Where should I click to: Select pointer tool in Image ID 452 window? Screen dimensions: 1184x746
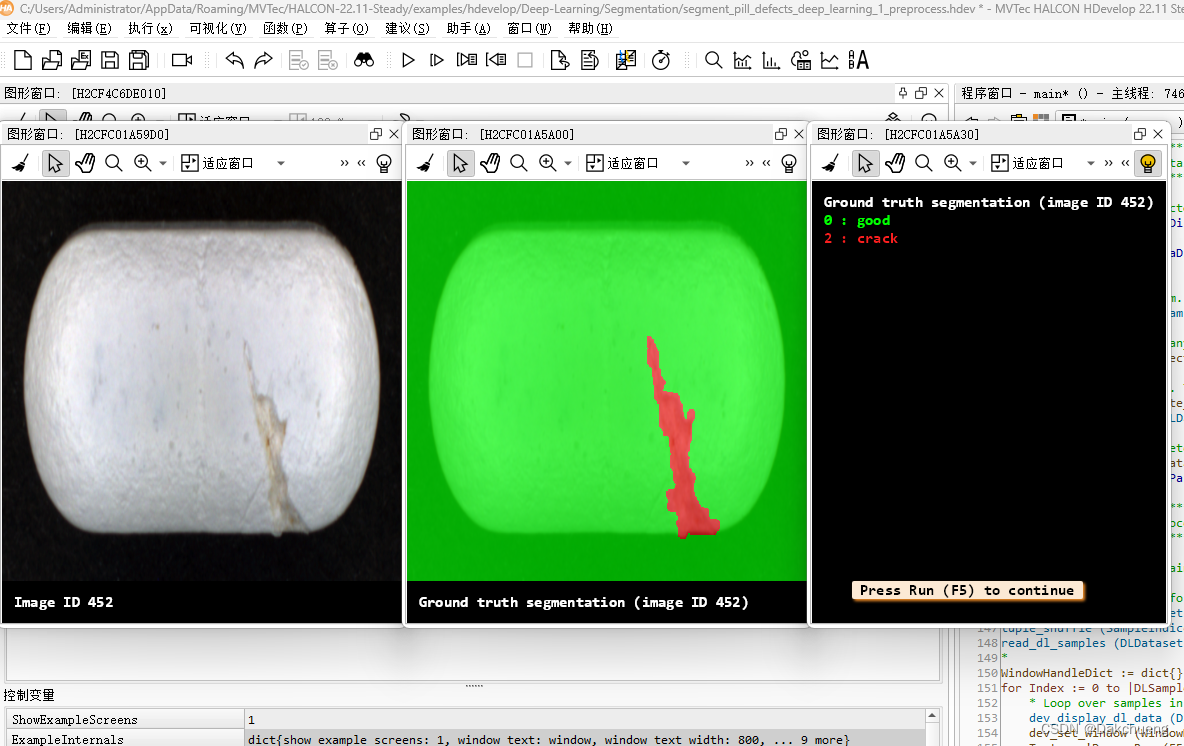coord(54,163)
